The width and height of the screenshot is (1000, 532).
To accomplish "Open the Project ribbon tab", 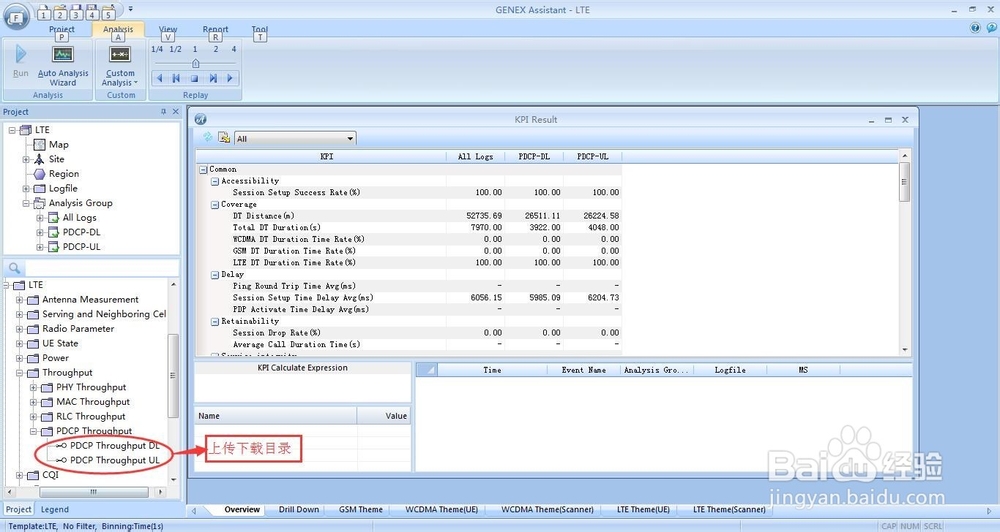I will pos(62,29).
